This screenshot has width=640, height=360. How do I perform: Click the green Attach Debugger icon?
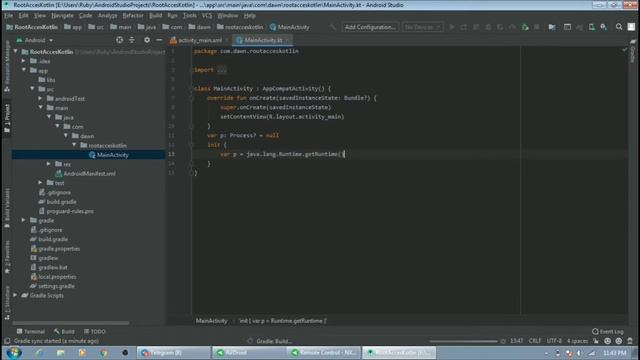click(525, 27)
